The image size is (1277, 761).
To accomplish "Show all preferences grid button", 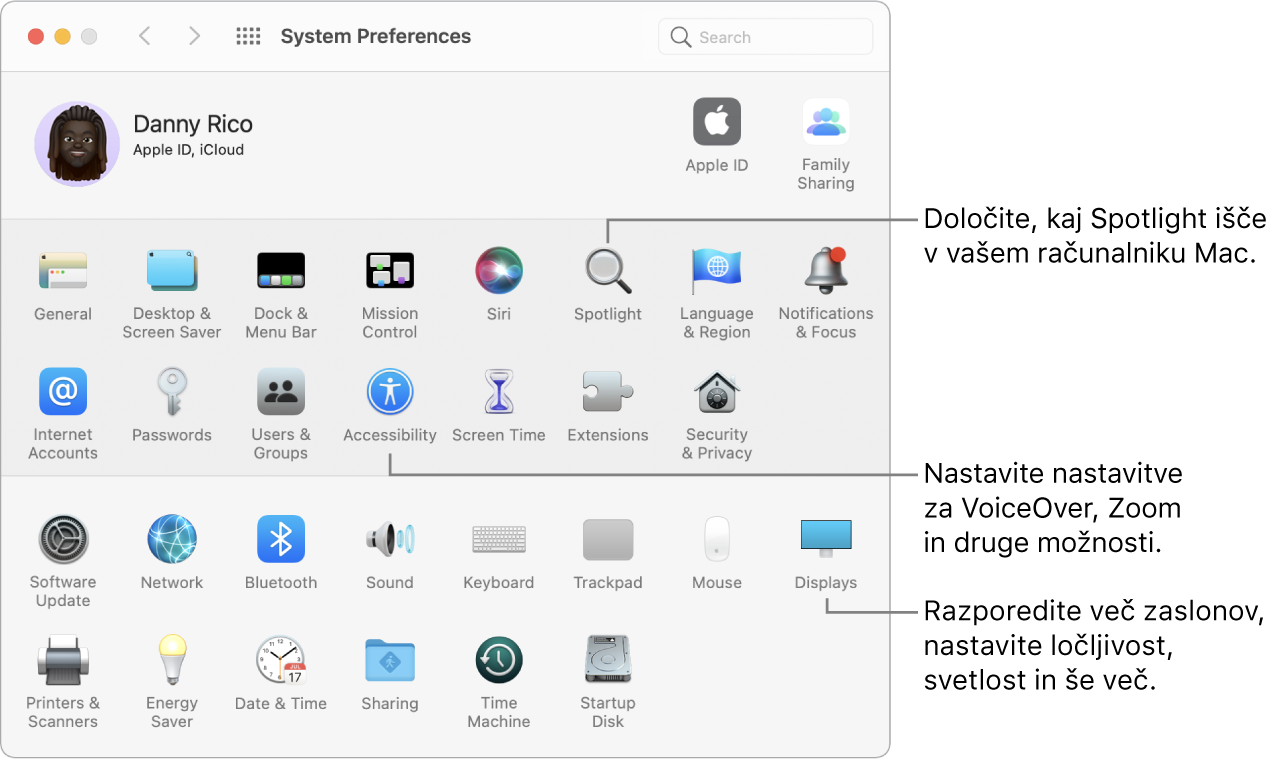I will [248, 36].
